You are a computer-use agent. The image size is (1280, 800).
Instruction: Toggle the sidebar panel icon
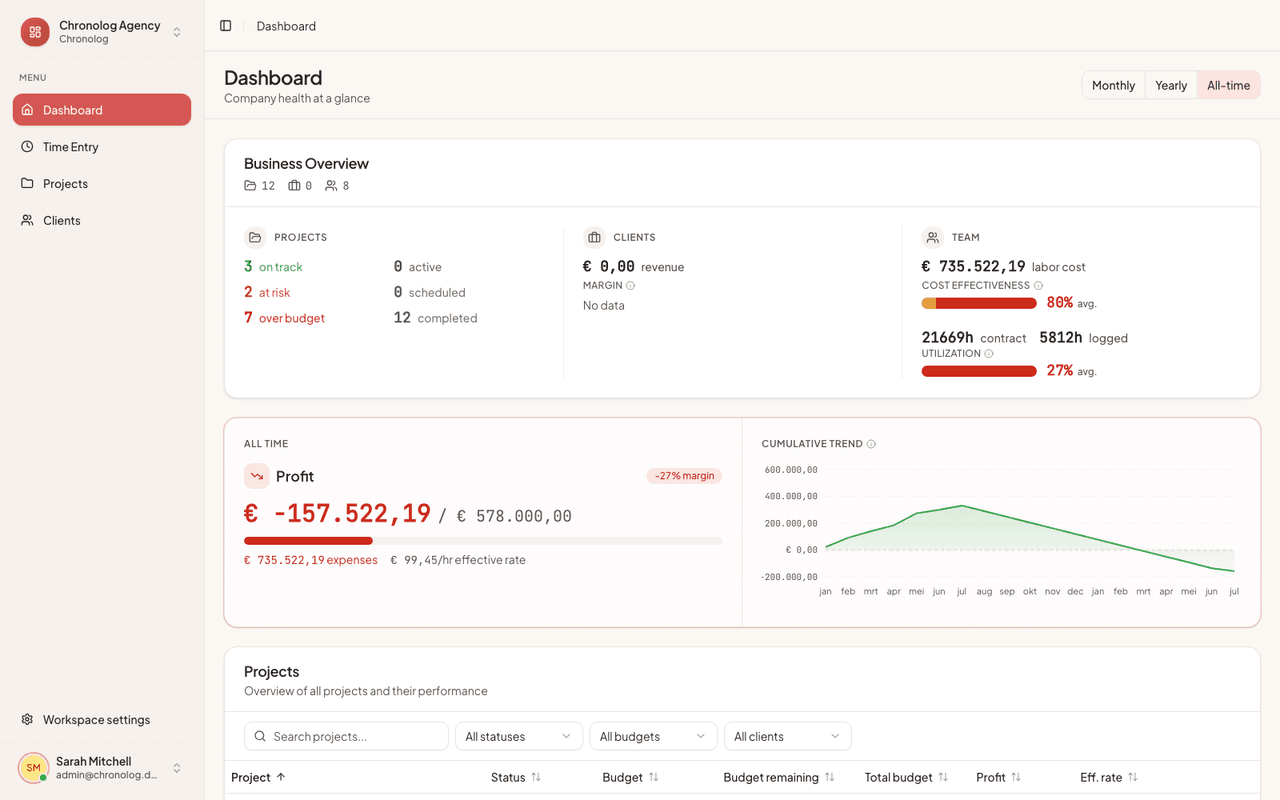click(x=226, y=26)
